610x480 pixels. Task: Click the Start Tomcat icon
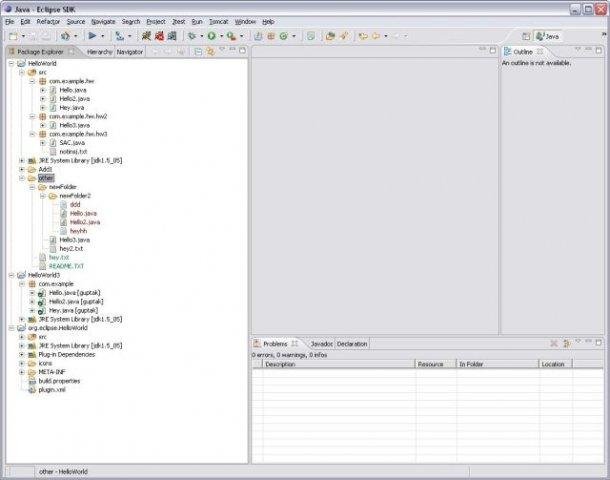[x=146, y=36]
